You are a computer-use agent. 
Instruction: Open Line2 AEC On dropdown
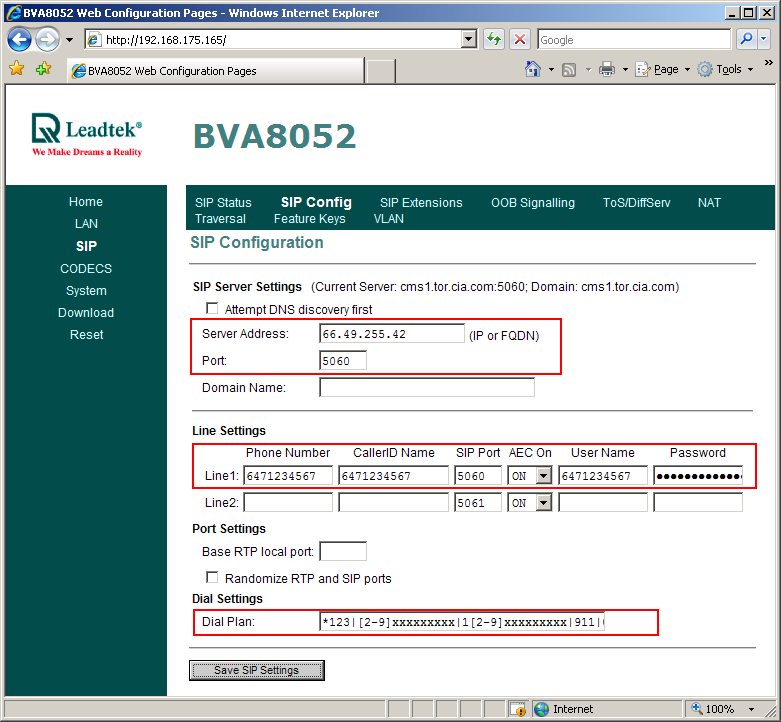point(529,502)
